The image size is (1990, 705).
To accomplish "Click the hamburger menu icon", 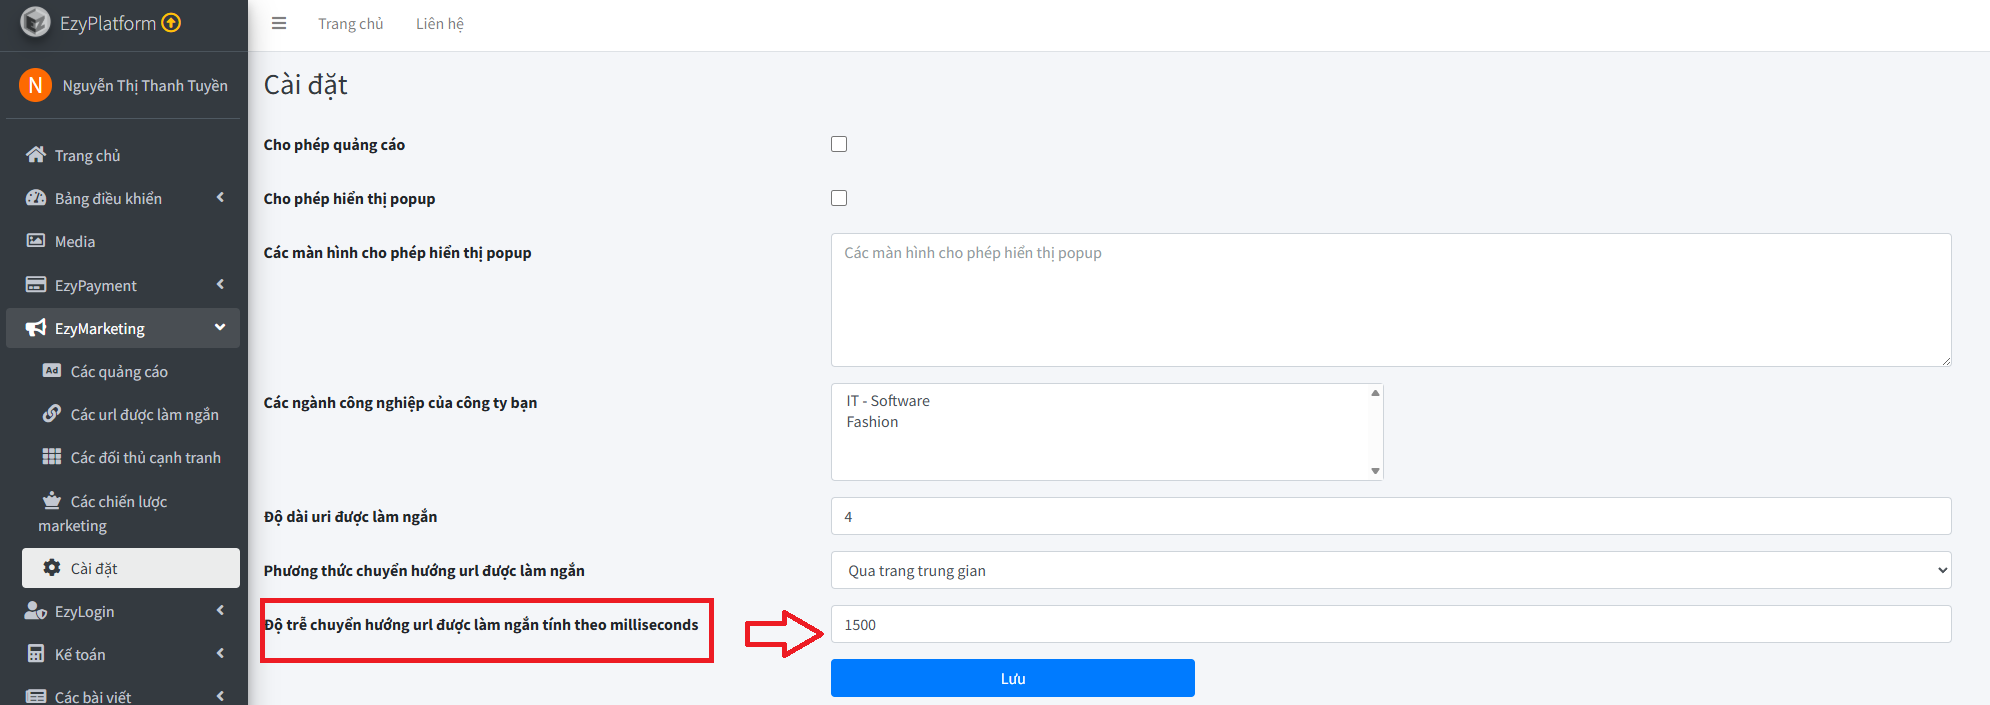I will tap(279, 23).
